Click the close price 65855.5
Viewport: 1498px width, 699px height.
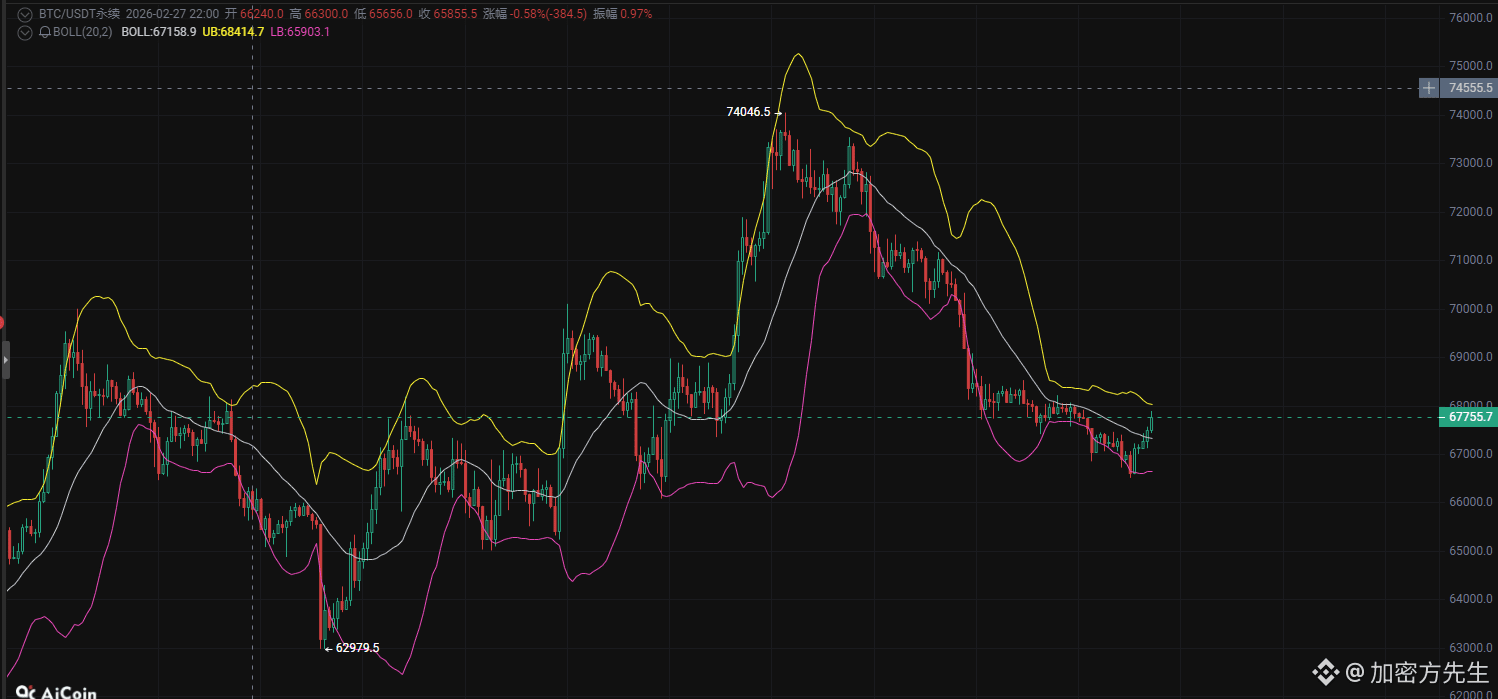click(x=455, y=14)
